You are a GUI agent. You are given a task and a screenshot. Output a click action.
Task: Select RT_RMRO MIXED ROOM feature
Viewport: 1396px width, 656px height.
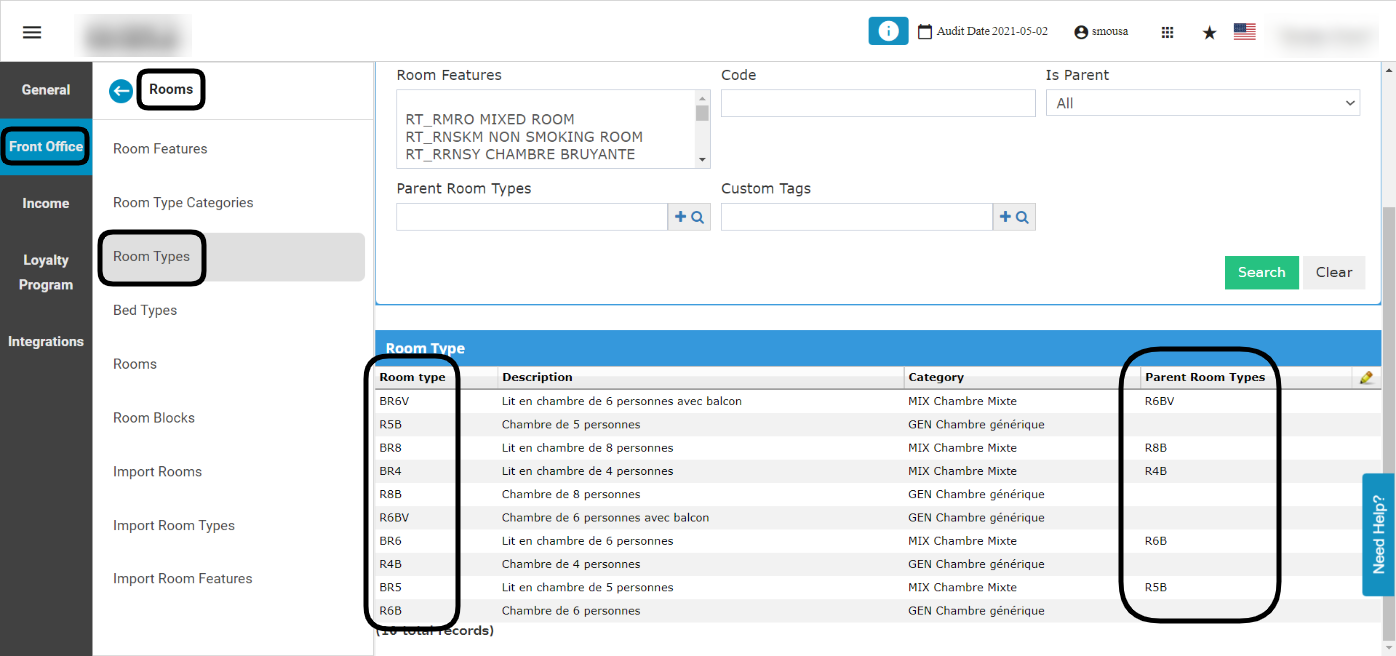coord(490,119)
